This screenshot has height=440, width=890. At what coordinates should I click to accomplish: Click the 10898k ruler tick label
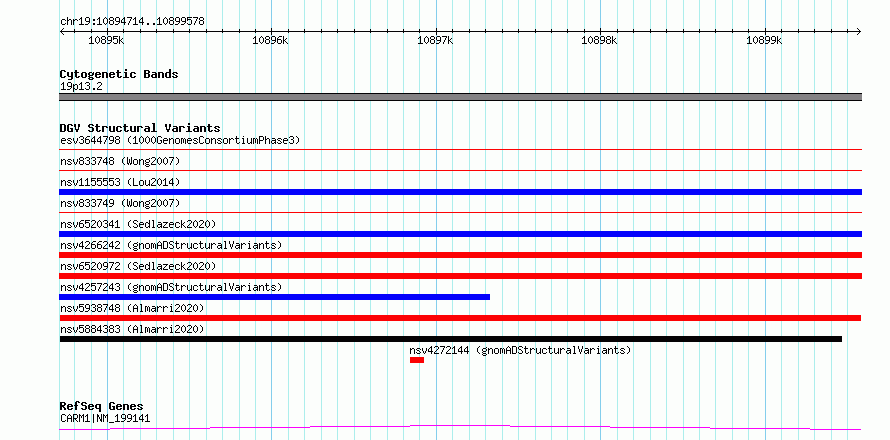[x=599, y=40]
